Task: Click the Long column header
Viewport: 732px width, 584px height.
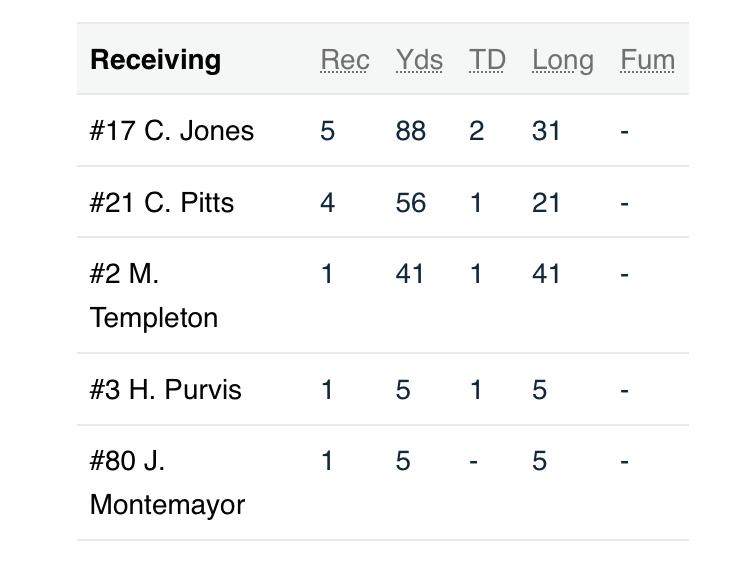Action: point(563,61)
